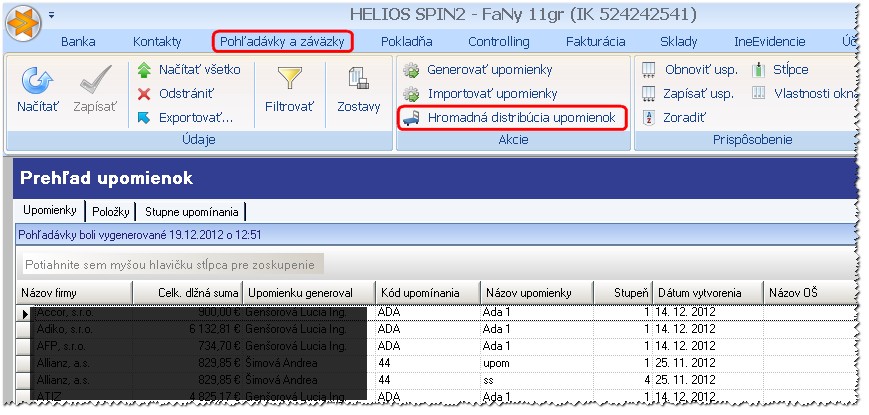The height and width of the screenshot is (415, 869).
Task: Sort by the Celk. dlžná suma column header
Action: (188, 293)
